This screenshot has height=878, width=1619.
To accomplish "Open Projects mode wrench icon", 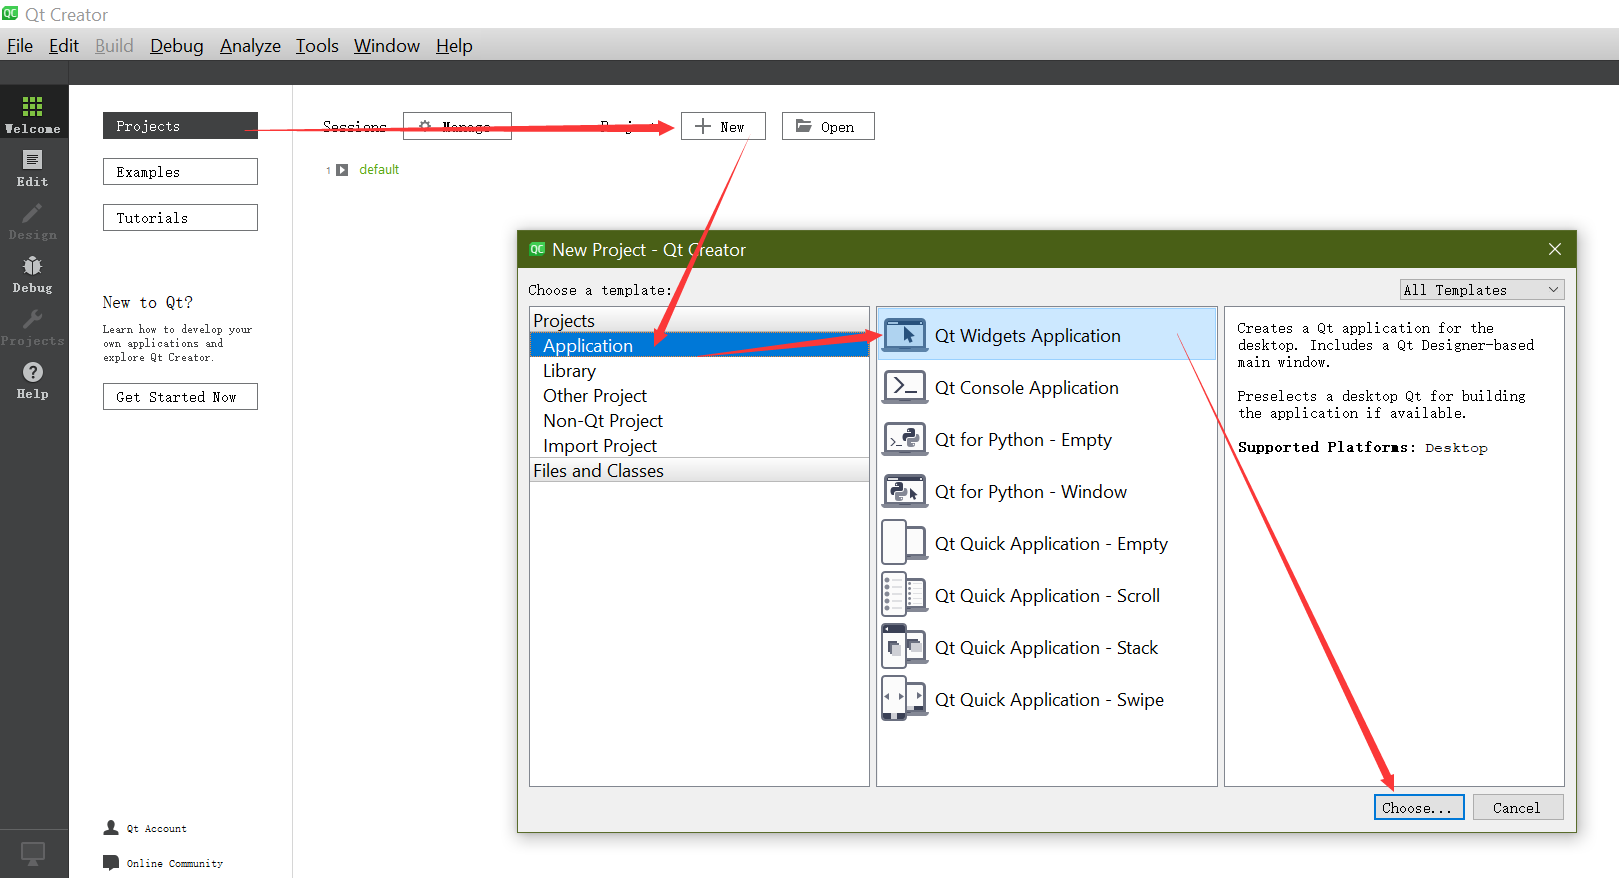I will point(33,319).
